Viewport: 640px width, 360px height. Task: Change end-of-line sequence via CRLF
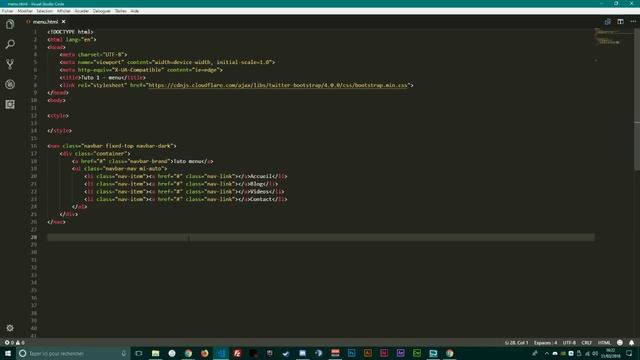point(587,342)
